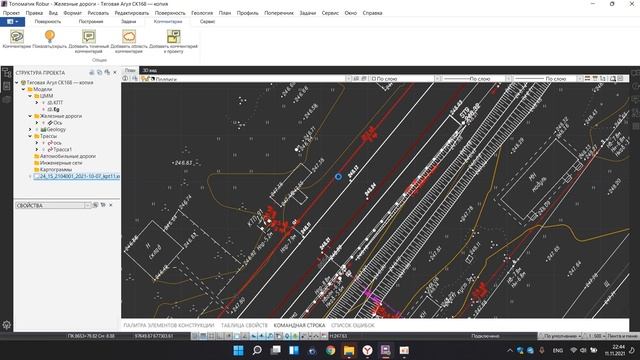Open the Таблица свойств panel
640x360 pixels.
point(244,325)
